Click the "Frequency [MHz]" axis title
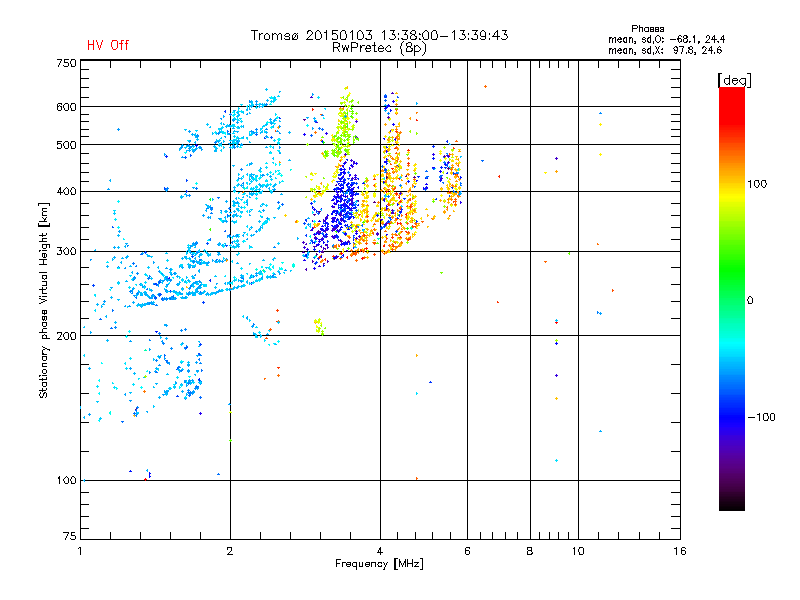This screenshot has width=800, height=600. 379,564
